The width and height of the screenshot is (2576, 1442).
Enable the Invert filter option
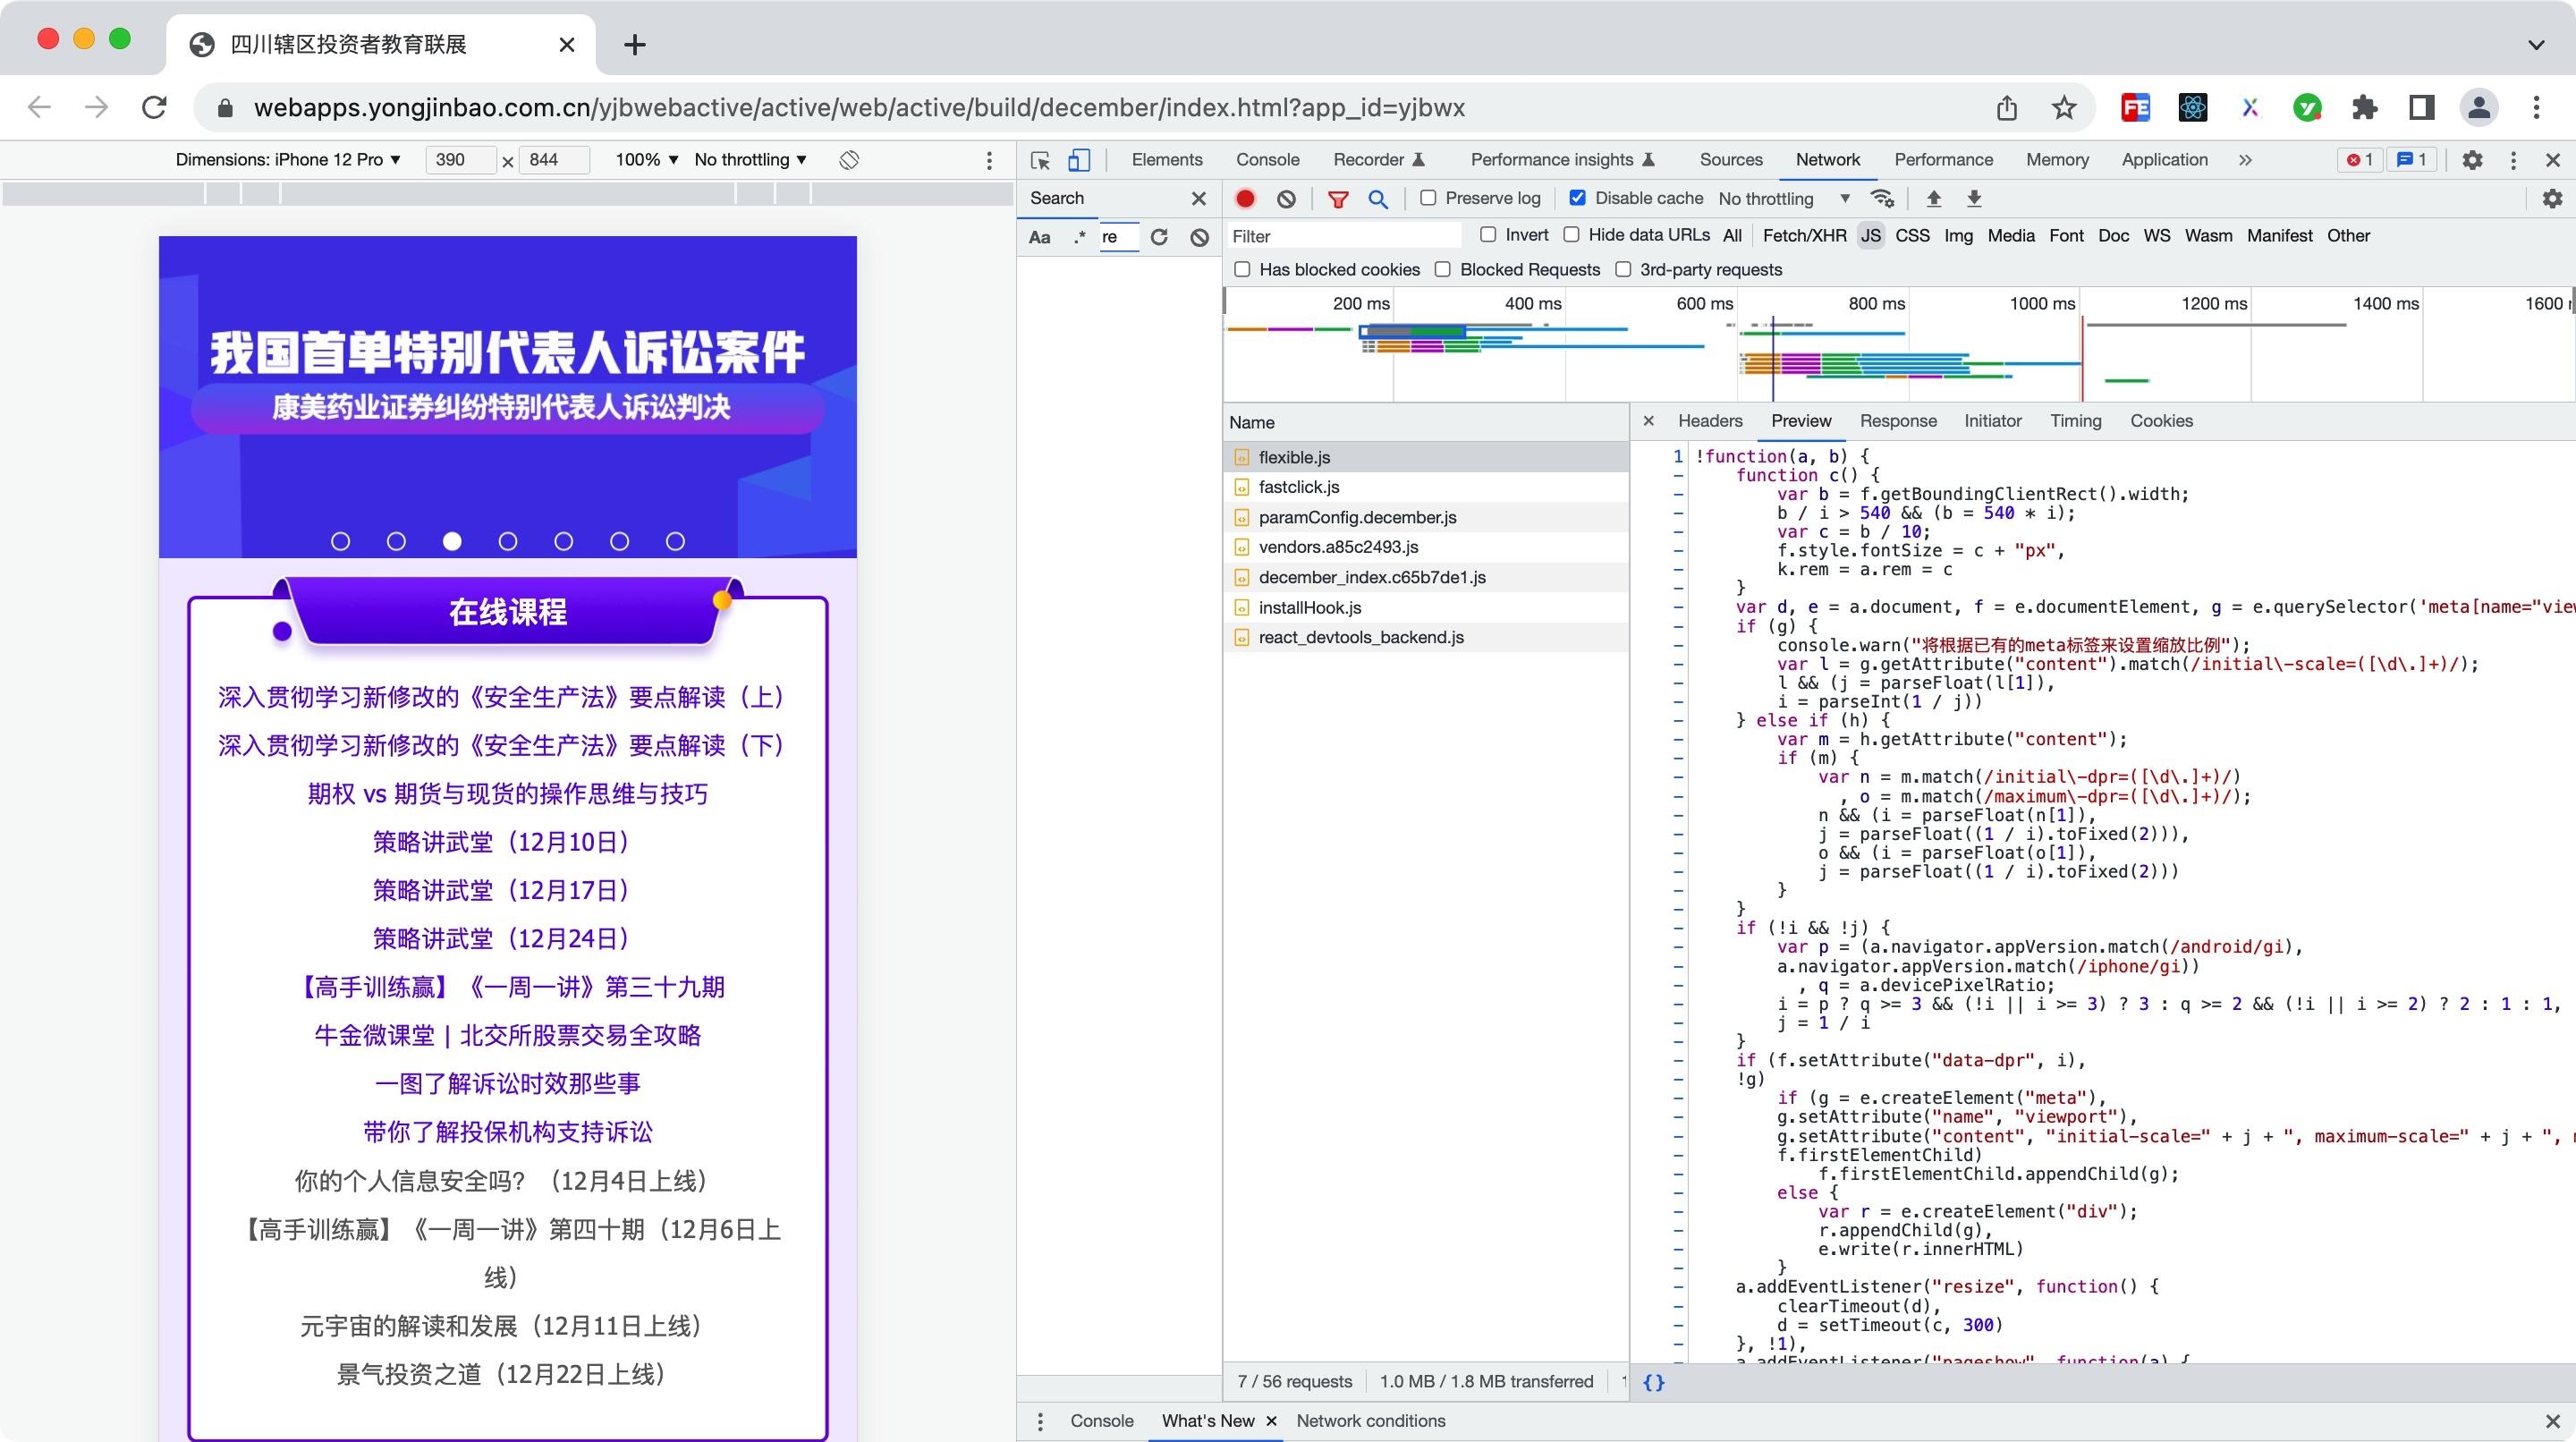click(x=1489, y=235)
